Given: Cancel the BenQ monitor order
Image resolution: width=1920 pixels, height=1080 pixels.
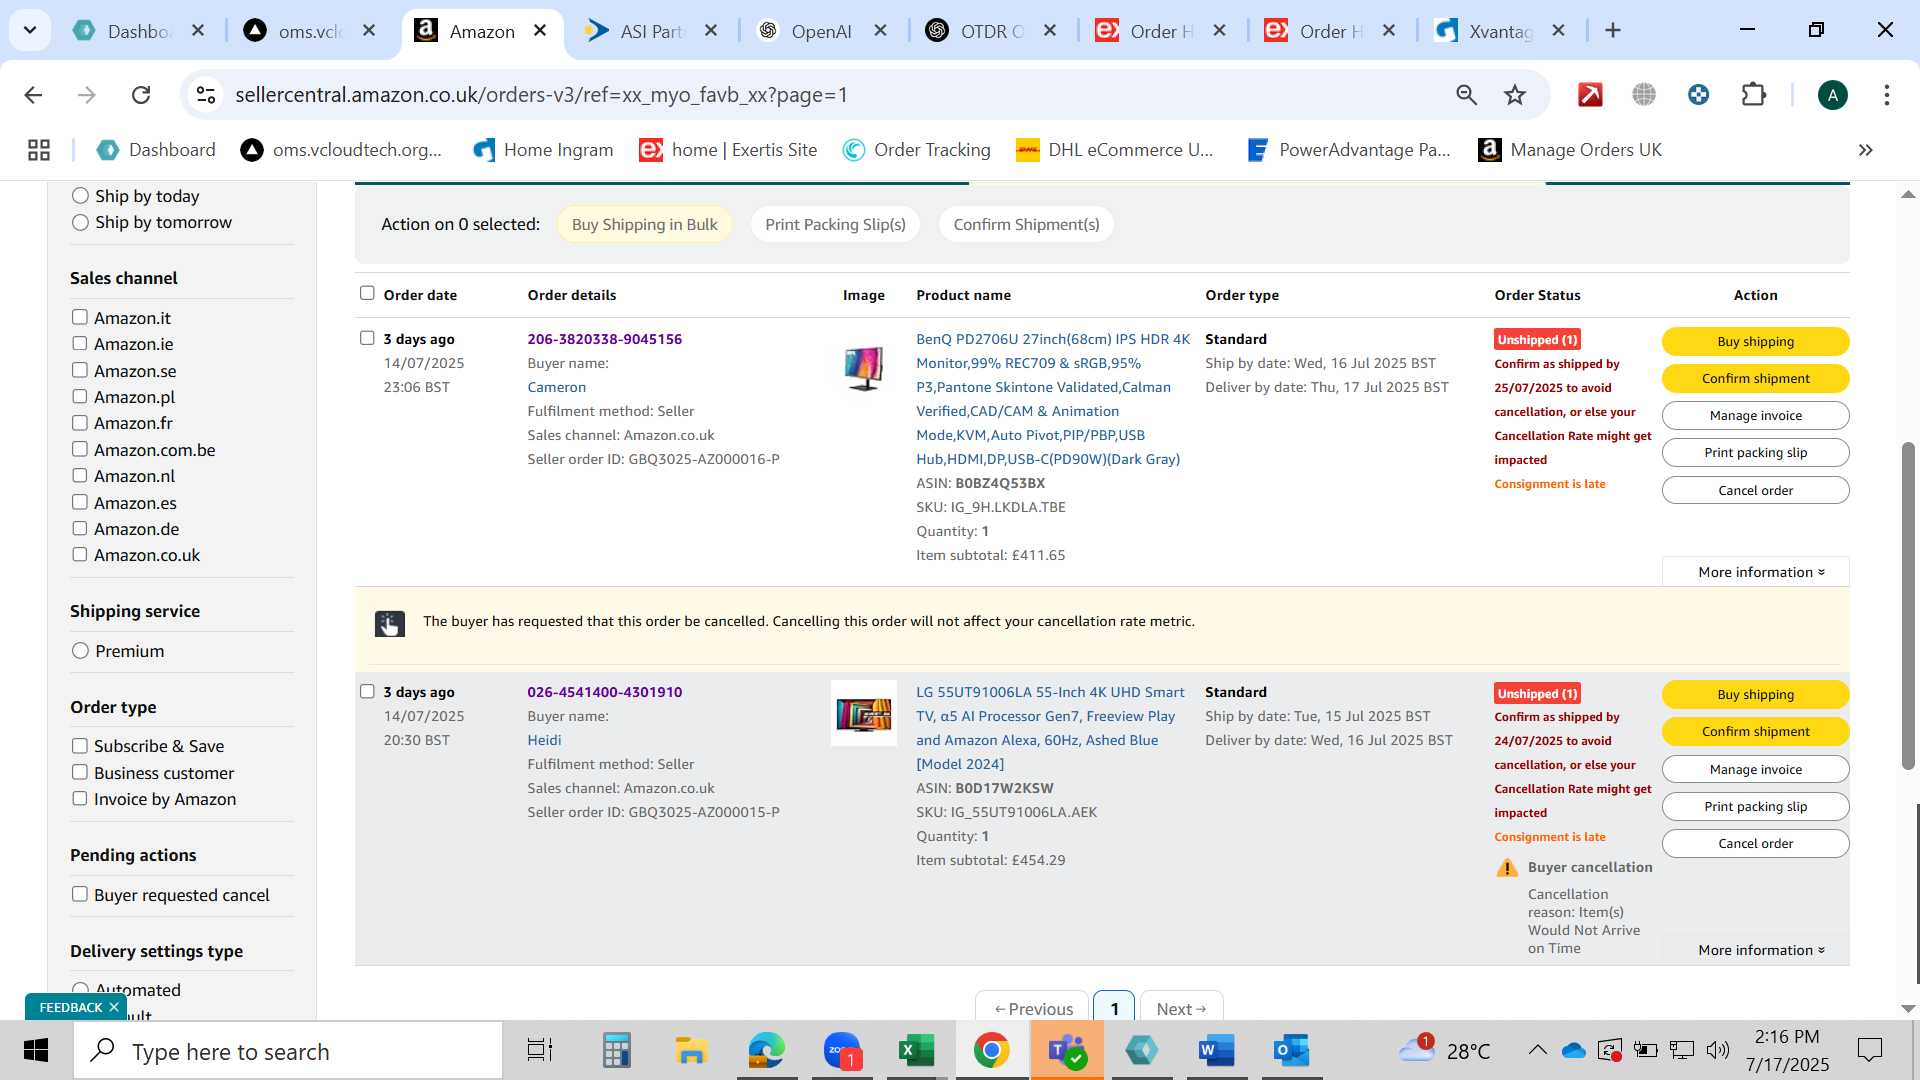Looking at the screenshot, I should pos(1755,490).
